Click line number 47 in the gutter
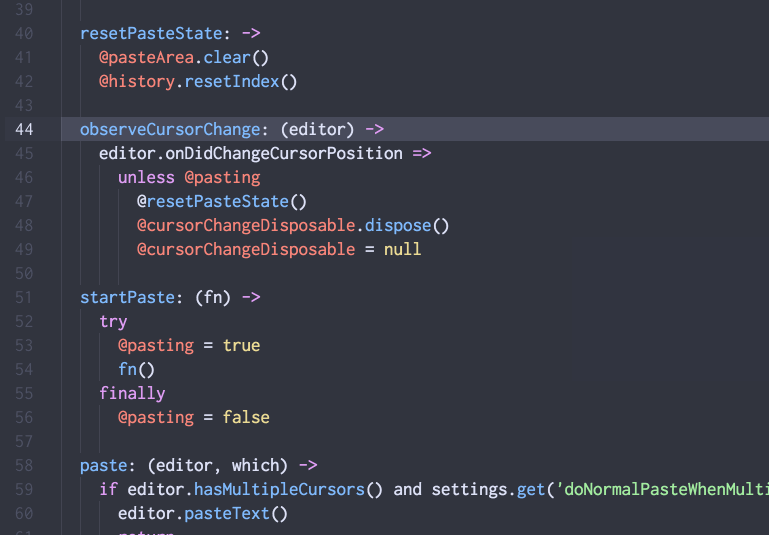This screenshot has height=535, width=769. (24, 202)
